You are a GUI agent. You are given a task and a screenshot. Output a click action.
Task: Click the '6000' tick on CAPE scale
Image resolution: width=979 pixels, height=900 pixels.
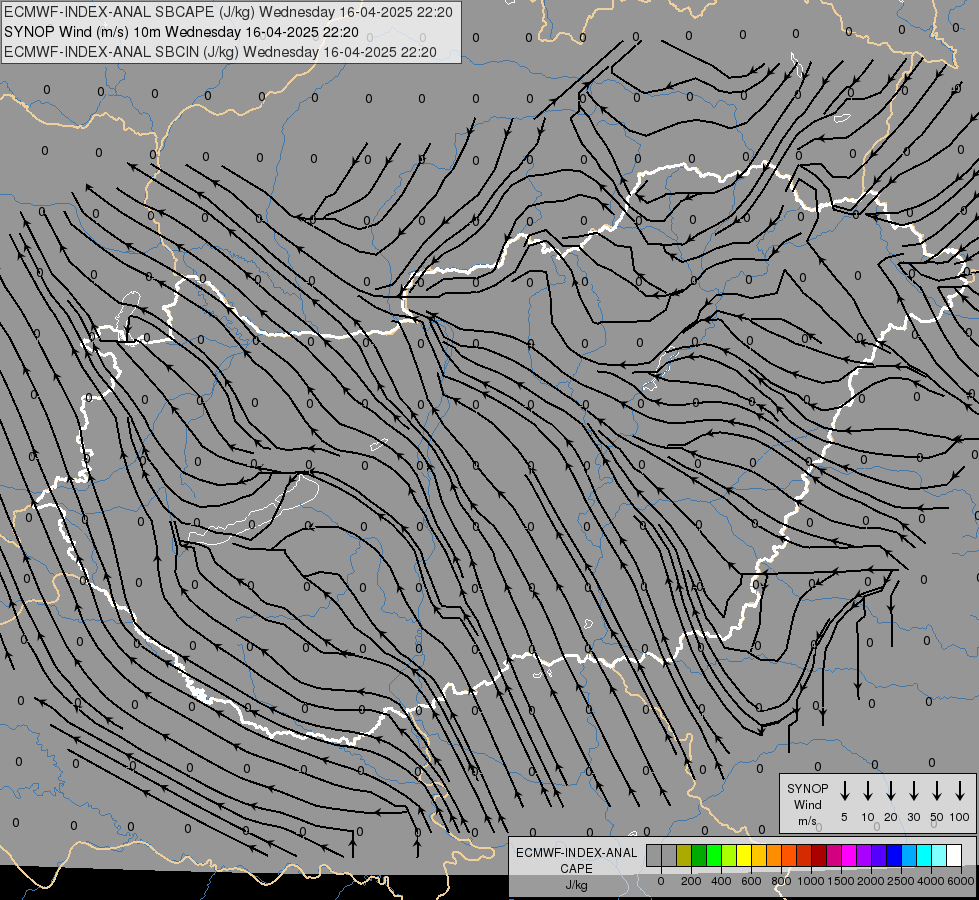[x=961, y=881]
